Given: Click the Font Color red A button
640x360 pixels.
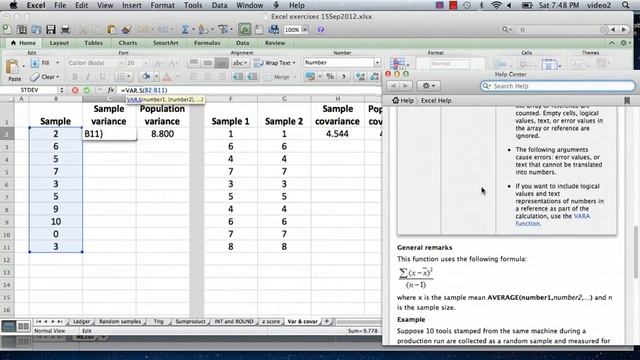Looking at the screenshot, I should [x=167, y=77].
